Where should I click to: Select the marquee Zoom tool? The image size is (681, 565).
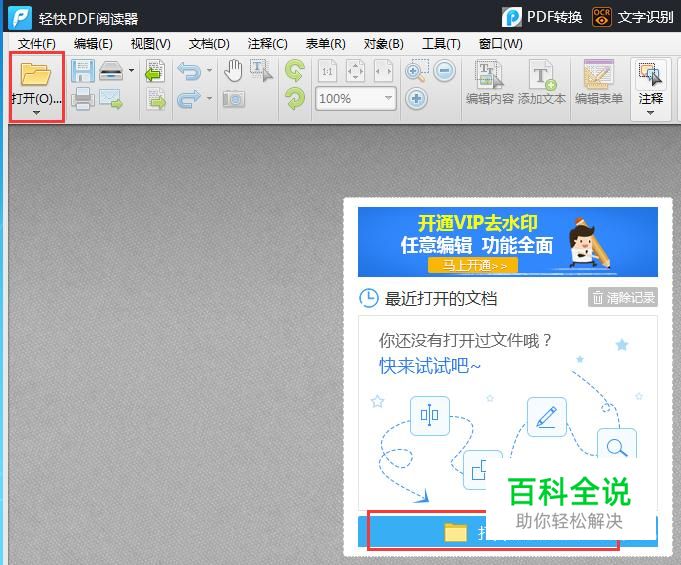point(416,71)
